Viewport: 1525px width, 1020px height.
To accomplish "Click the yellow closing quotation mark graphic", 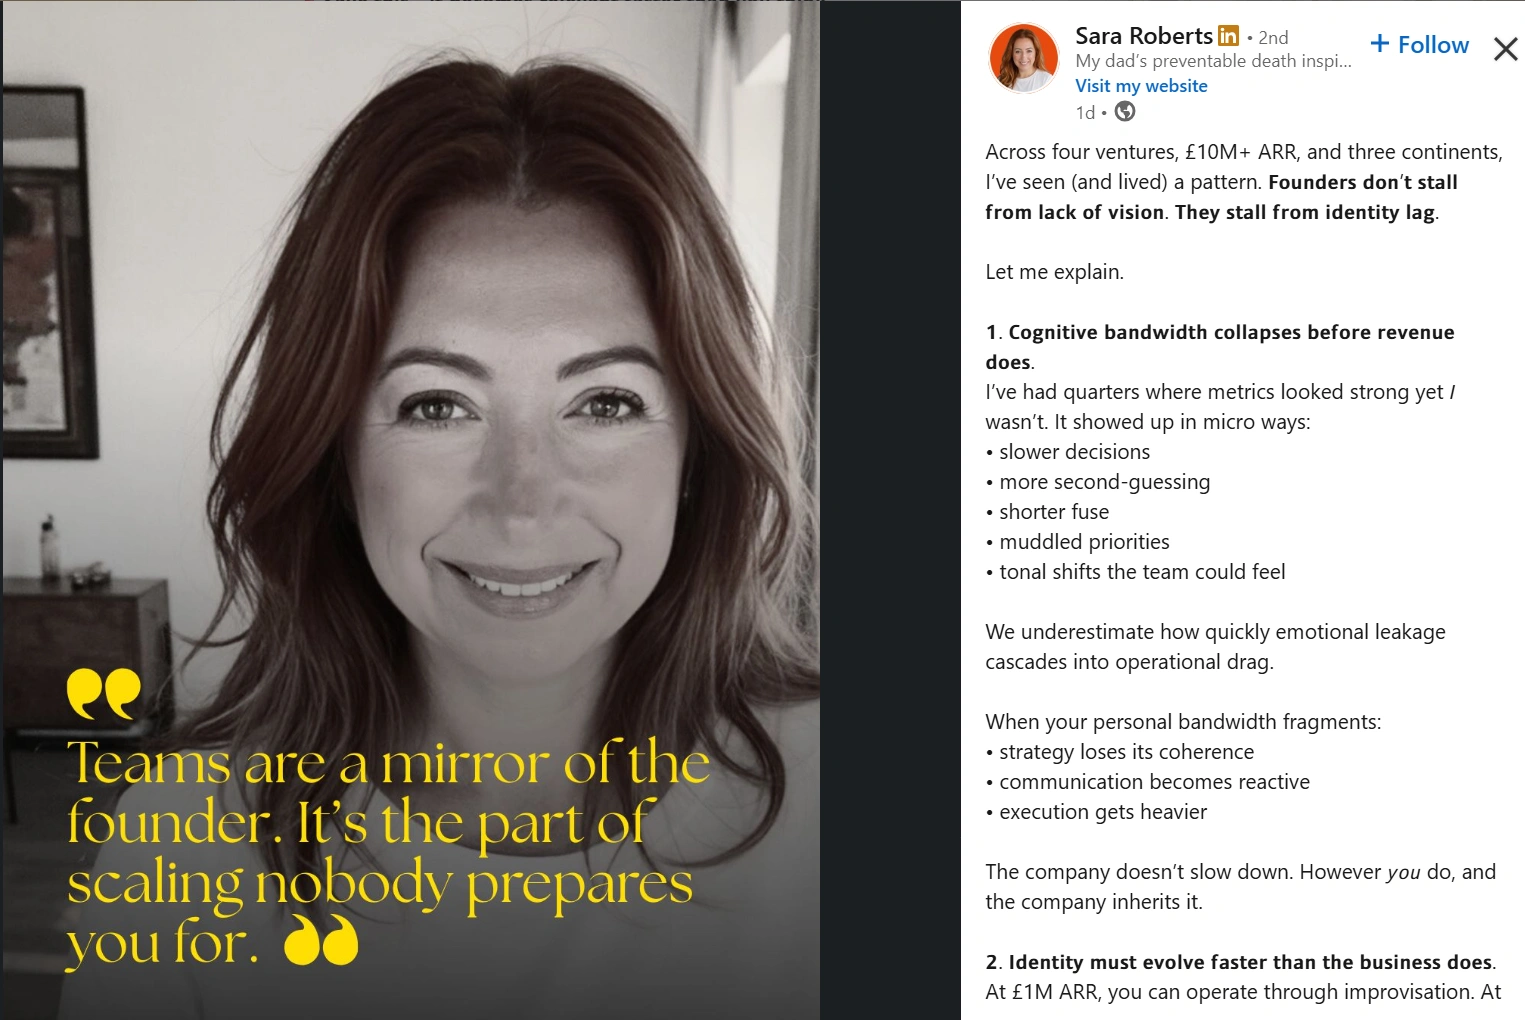I will point(321,939).
